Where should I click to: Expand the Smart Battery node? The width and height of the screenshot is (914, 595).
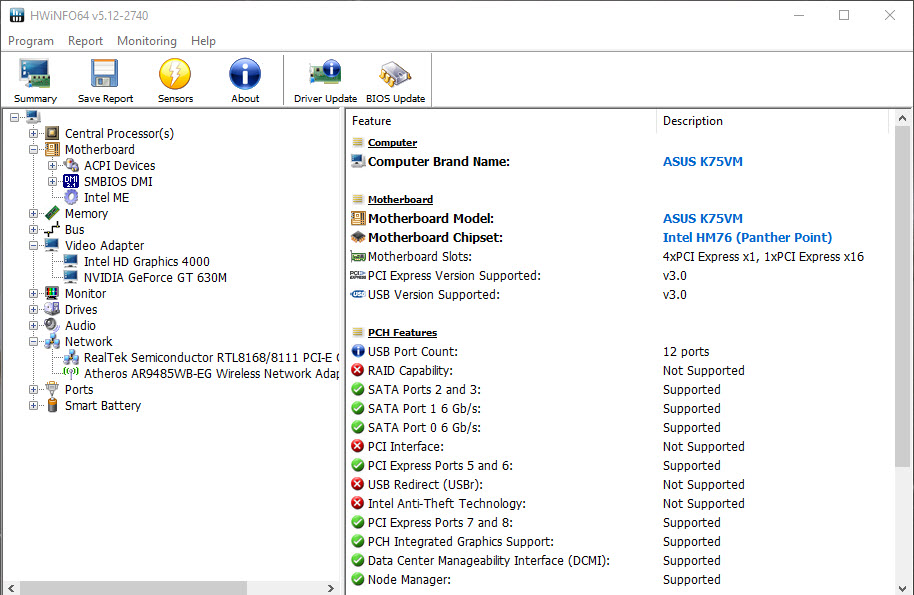pos(34,405)
